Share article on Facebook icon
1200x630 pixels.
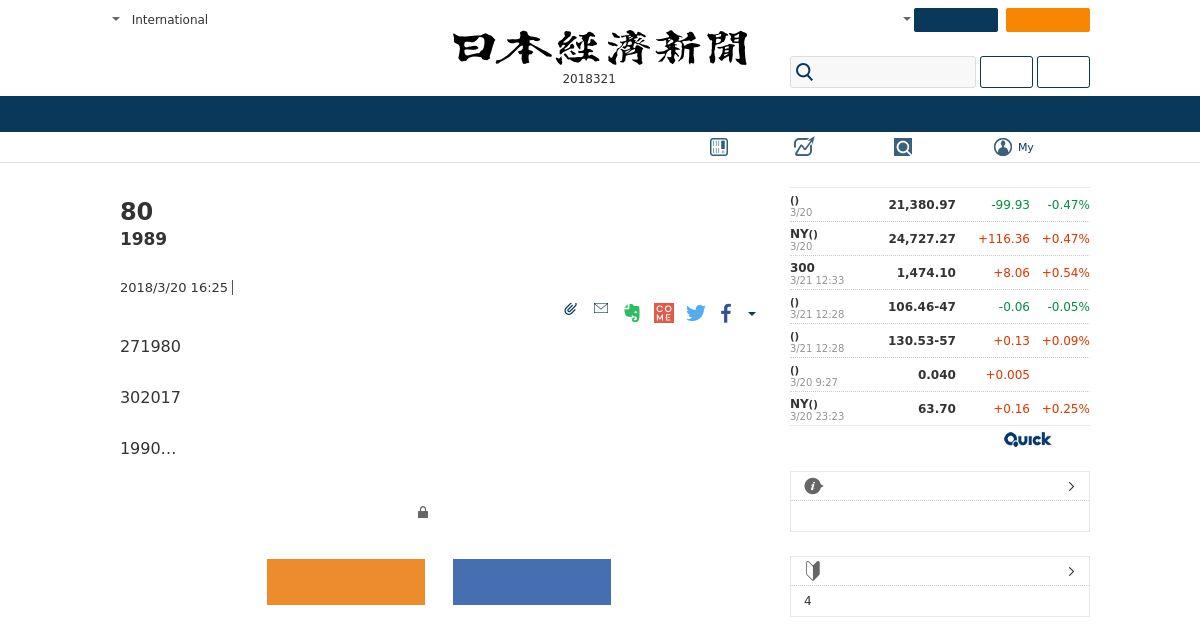(726, 313)
